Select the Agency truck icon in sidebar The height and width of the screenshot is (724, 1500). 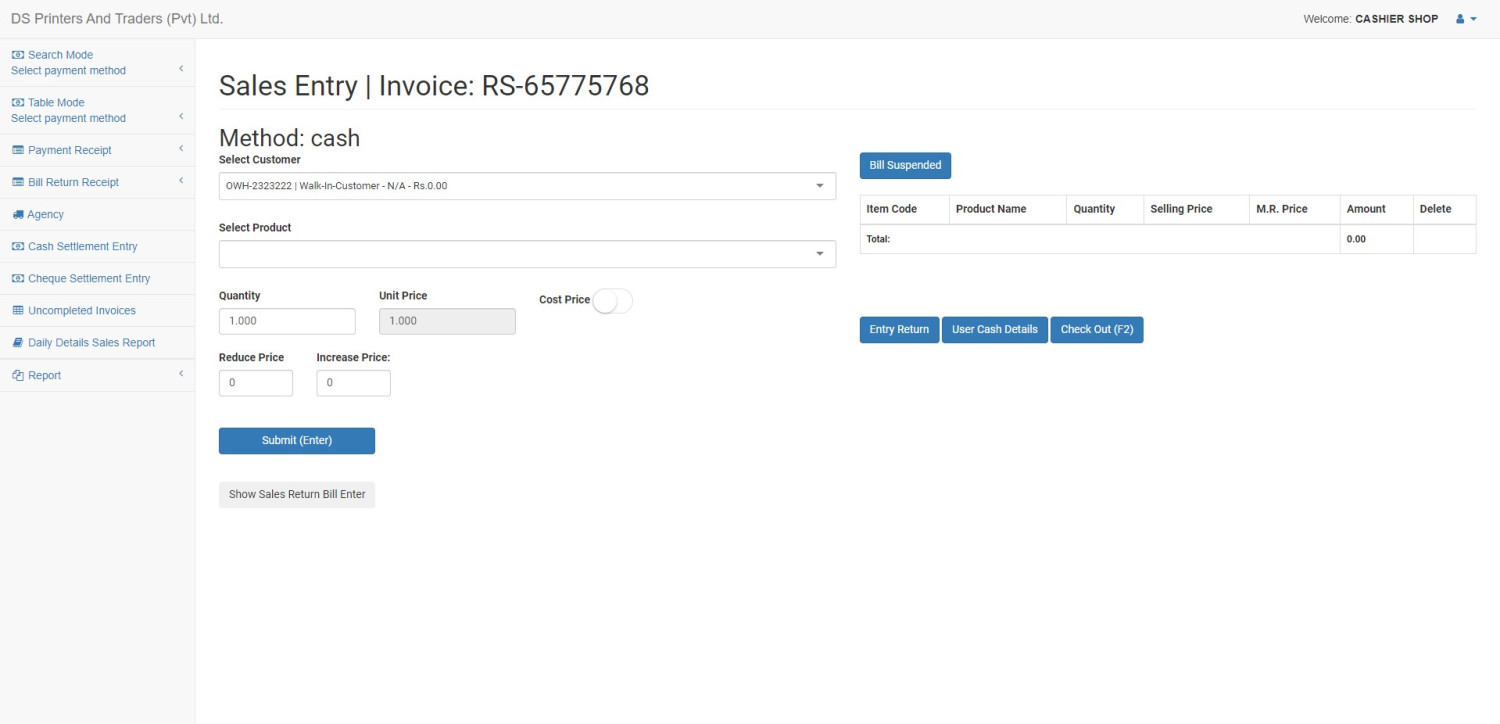(x=16, y=214)
